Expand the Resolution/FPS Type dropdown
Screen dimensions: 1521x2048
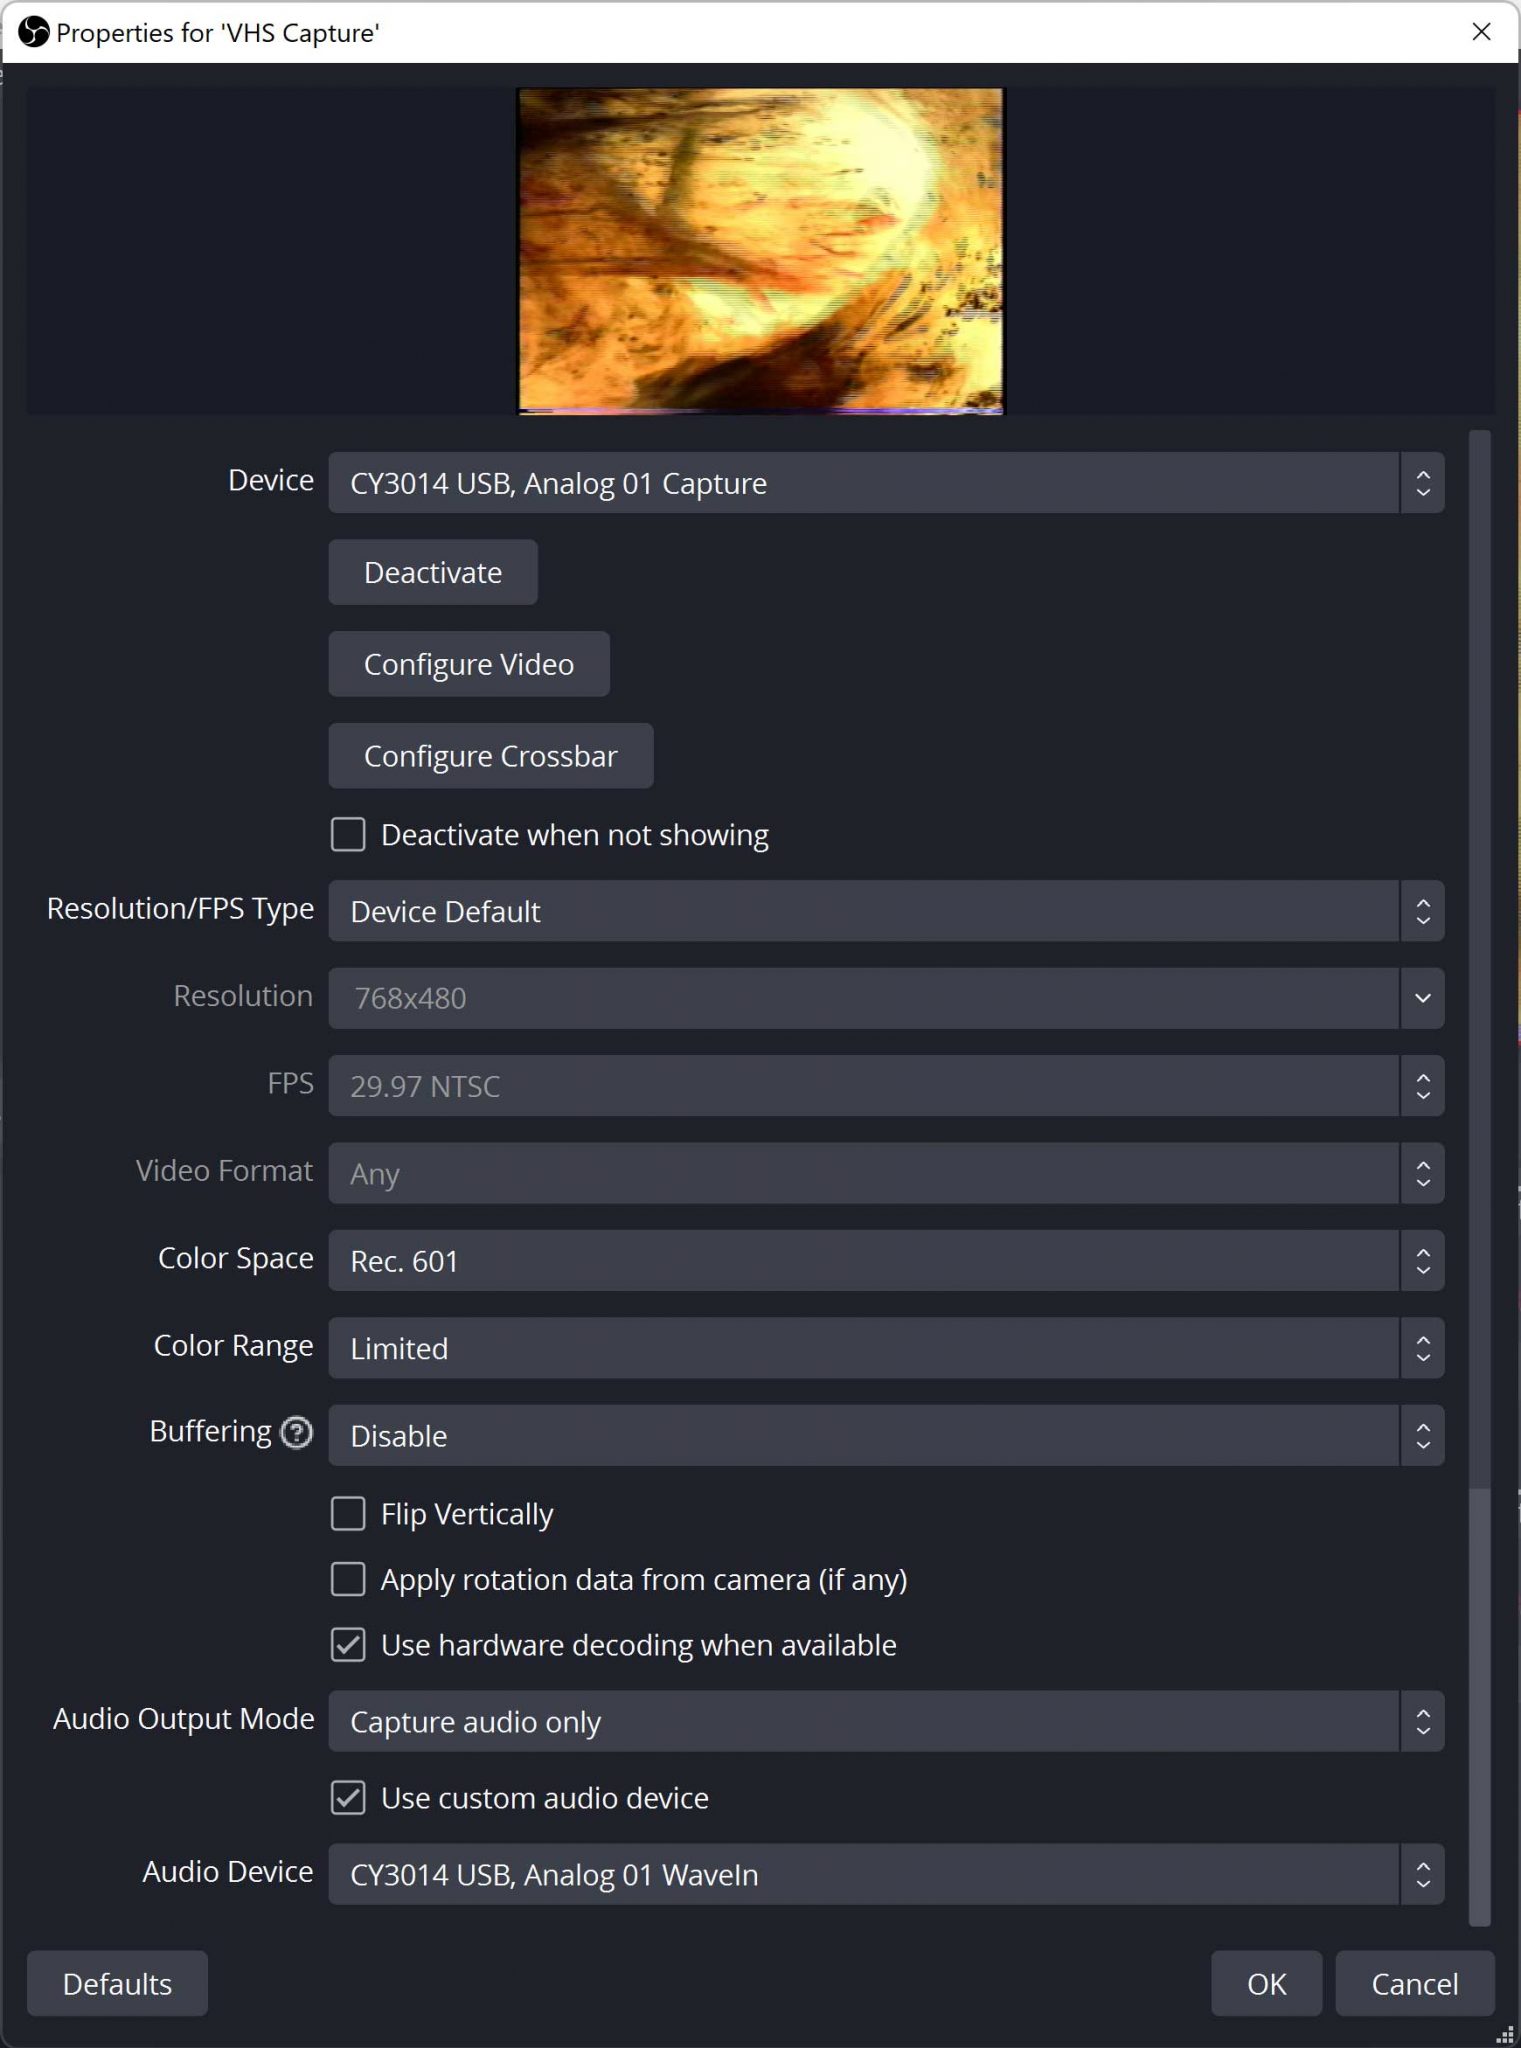[885, 911]
